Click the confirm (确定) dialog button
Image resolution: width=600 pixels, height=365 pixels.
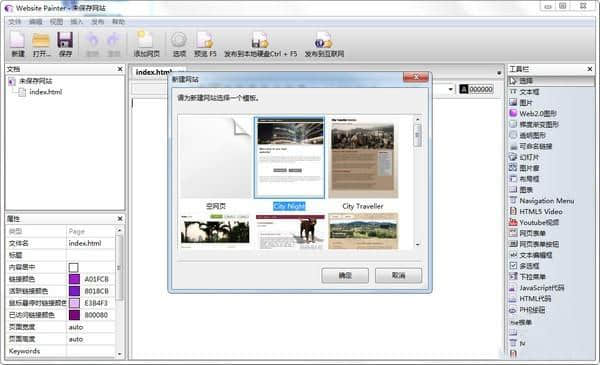pyautogui.click(x=345, y=275)
